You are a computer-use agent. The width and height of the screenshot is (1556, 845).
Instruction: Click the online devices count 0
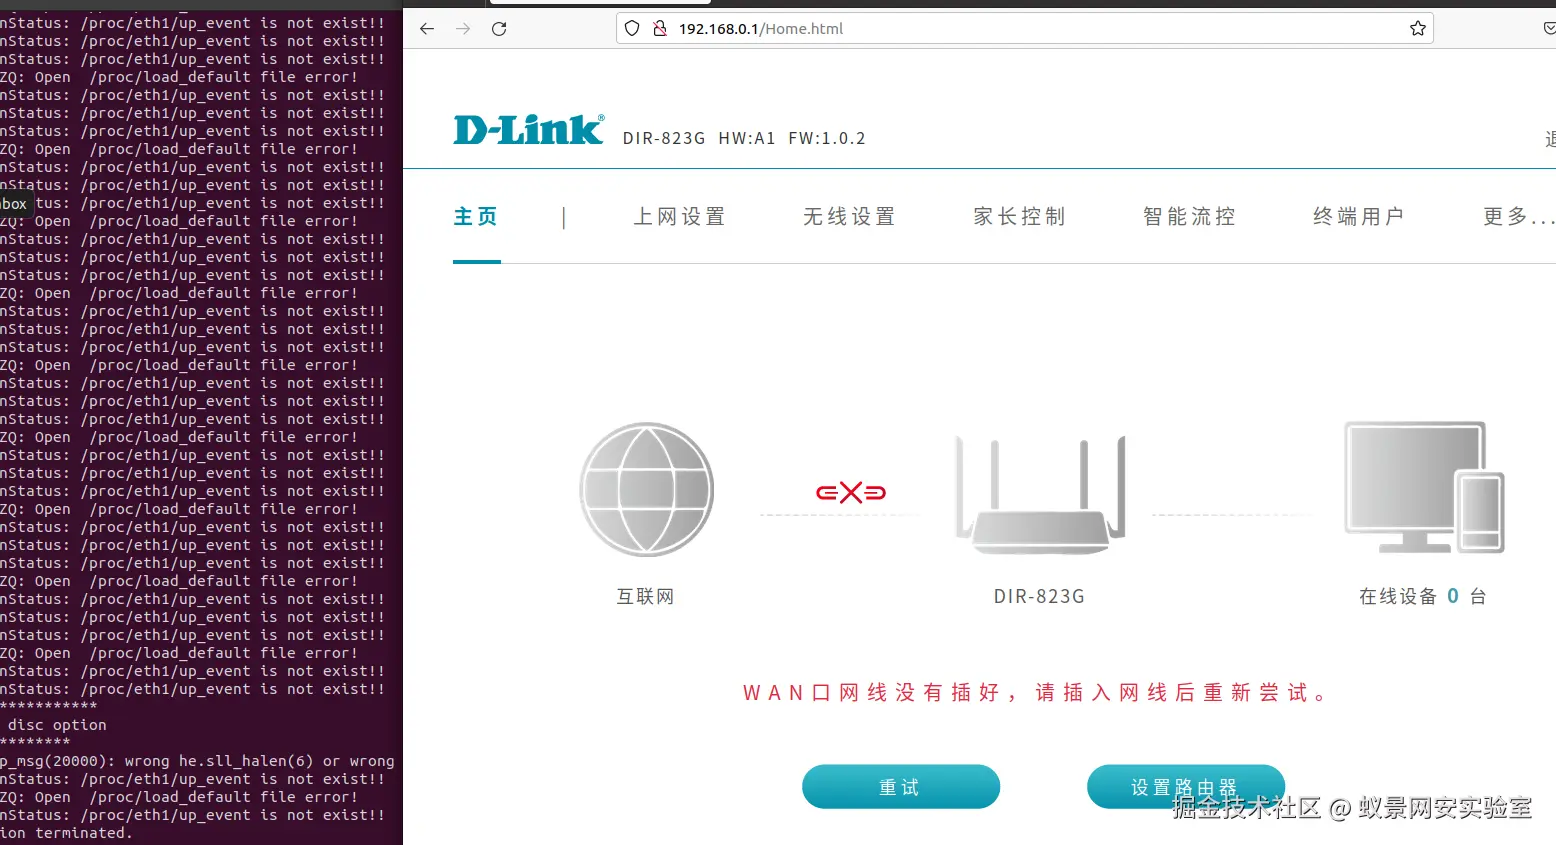point(1453,596)
